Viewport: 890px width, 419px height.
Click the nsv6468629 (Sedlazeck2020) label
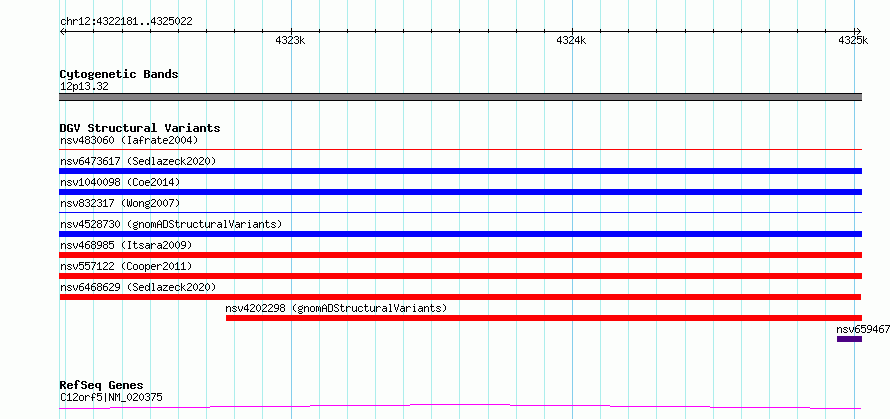point(138,287)
